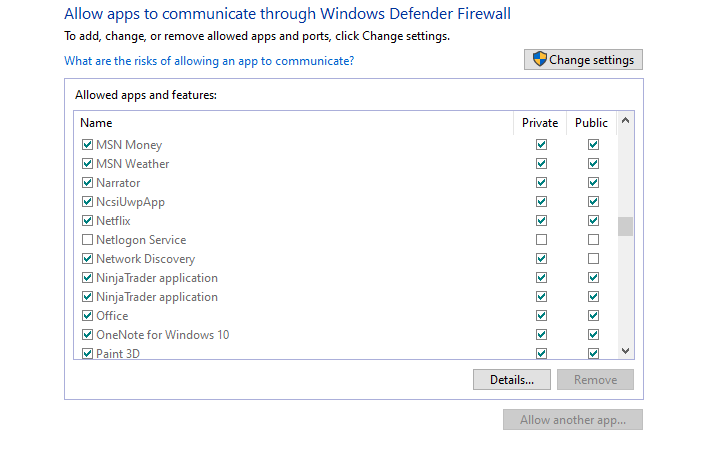The width and height of the screenshot is (711, 461).
Task: Uncheck Private for Office
Action: [541, 316]
